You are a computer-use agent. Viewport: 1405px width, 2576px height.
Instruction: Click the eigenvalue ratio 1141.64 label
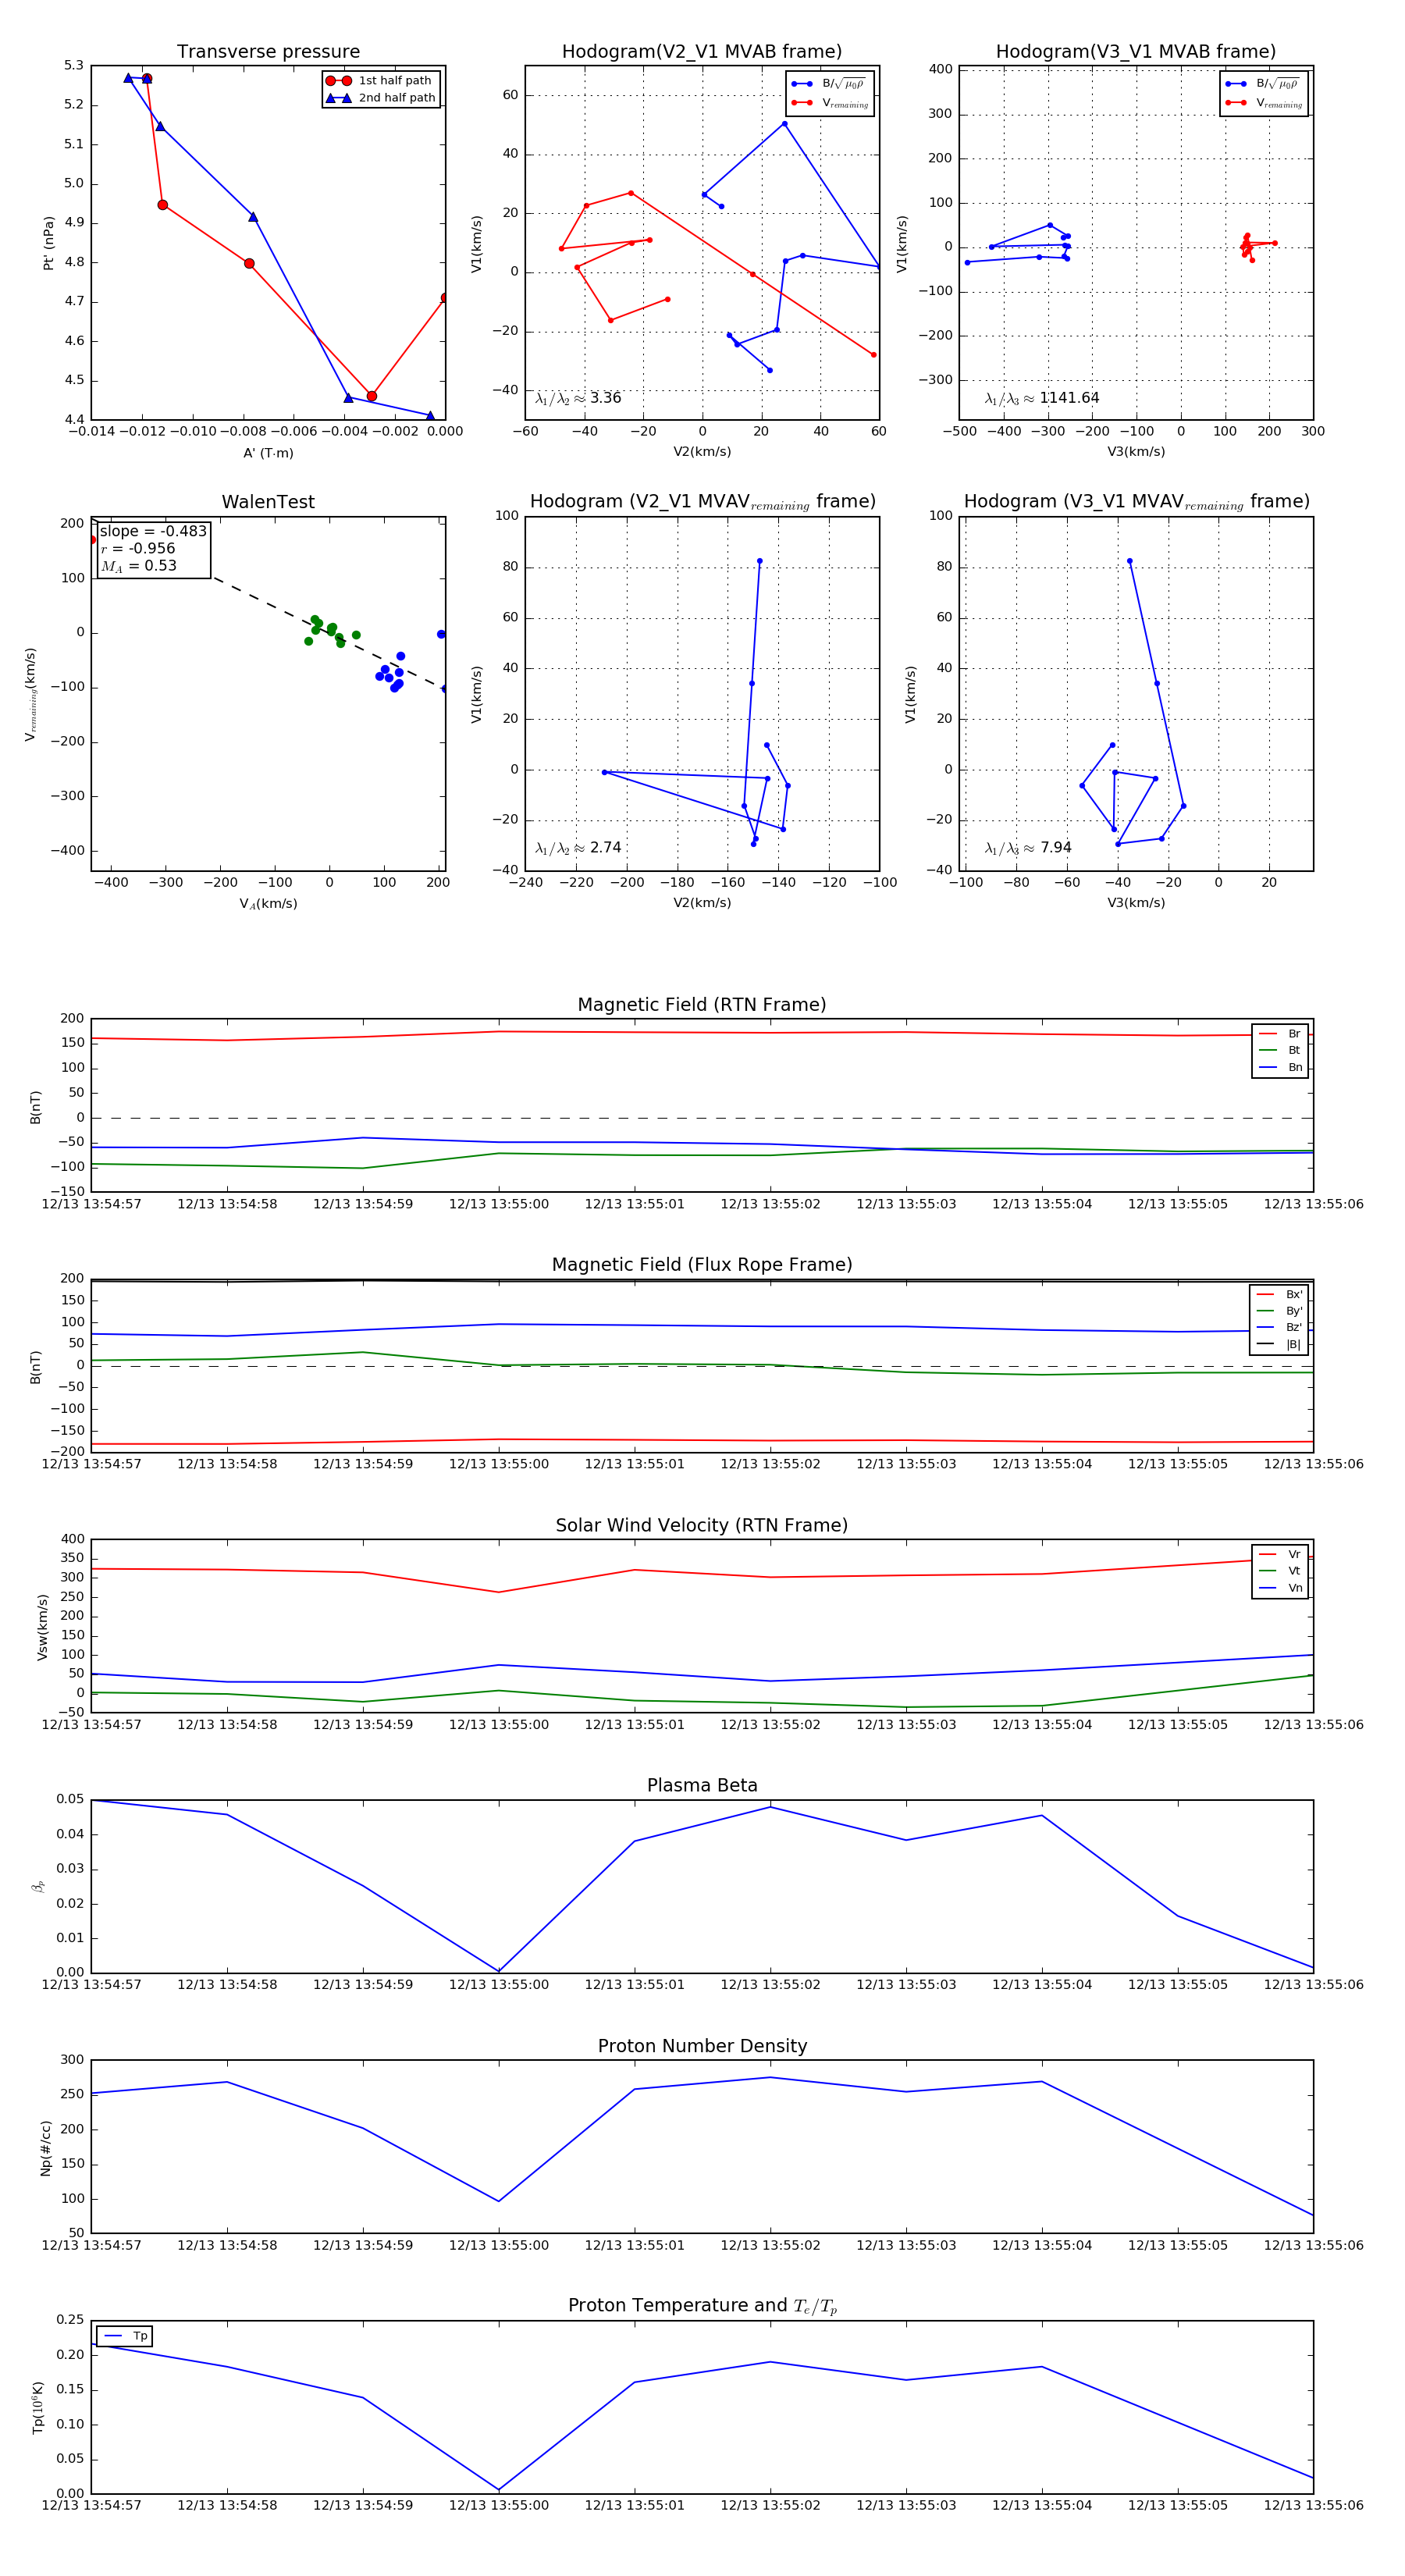pos(1042,398)
